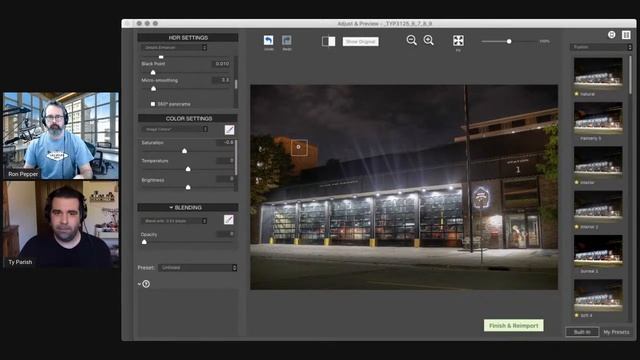Screen dimensions: 640x360
Task: Click the Saturation value field
Action: pyautogui.click(x=225, y=142)
